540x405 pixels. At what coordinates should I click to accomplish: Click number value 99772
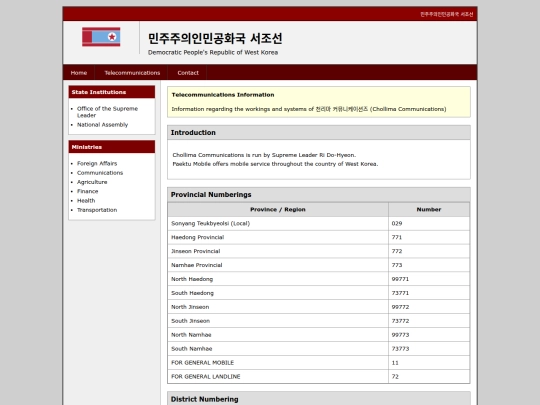(x=400, y=307)
